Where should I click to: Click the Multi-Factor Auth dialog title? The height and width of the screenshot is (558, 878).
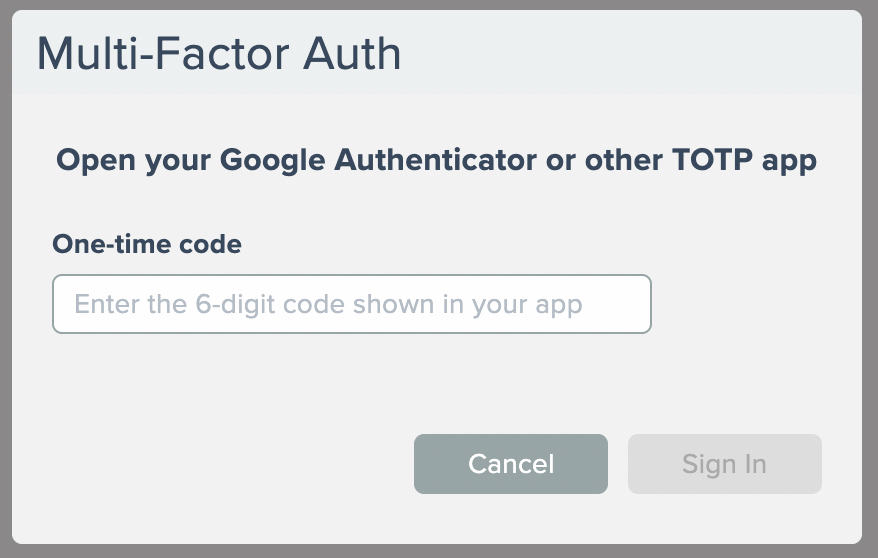219,54
